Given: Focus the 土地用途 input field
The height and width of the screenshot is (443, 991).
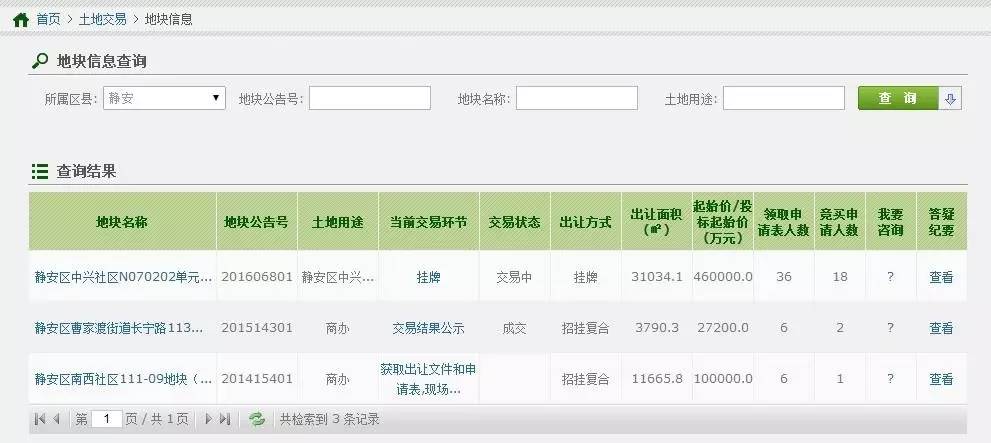Looking at the screenshot, I should 784,98.
